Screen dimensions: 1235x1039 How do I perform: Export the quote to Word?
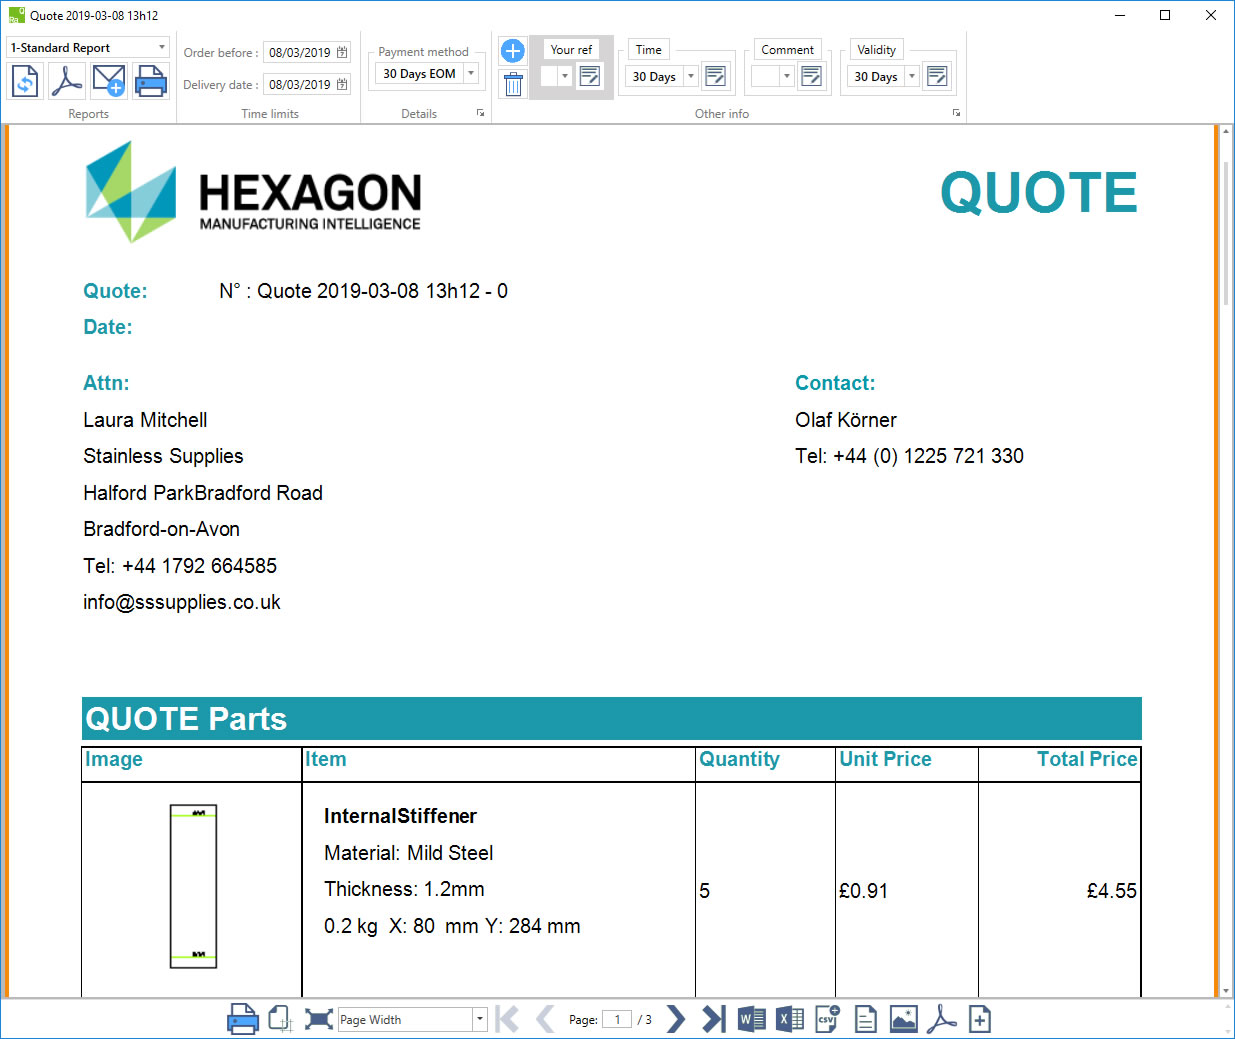pos(751,1019)
